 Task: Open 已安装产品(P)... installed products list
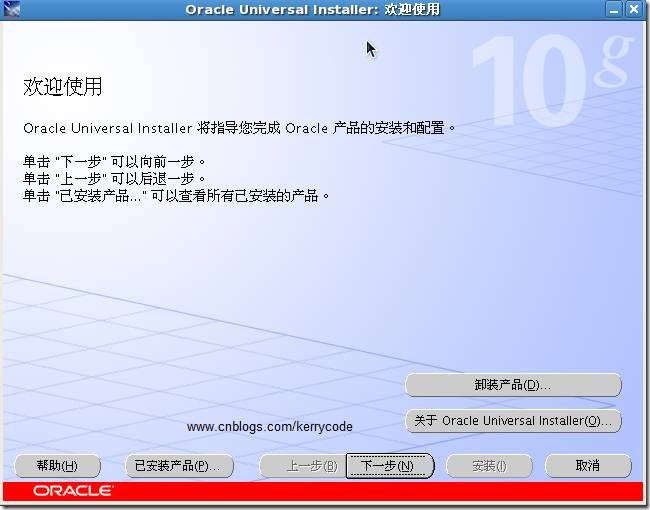[179, 466]
